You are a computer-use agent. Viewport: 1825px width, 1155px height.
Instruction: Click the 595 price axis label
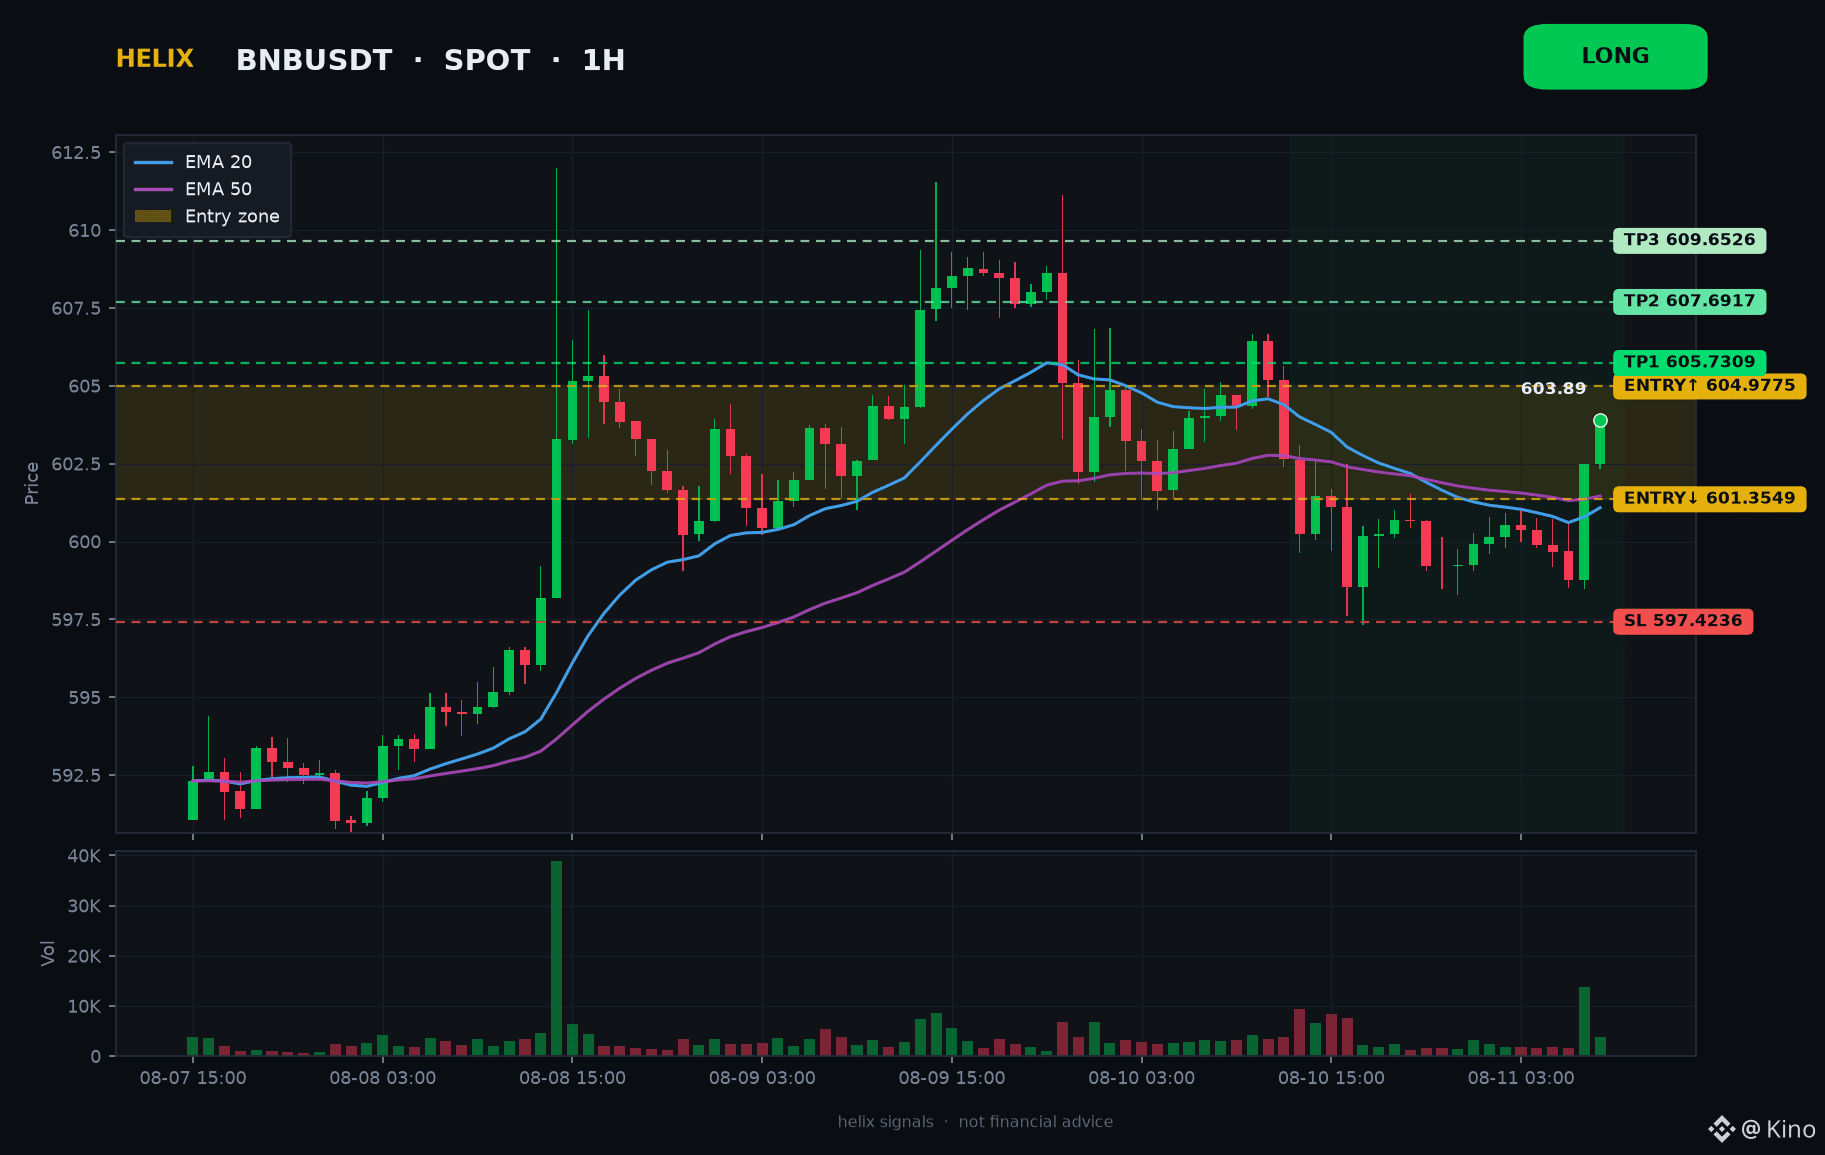click(85, 697)
